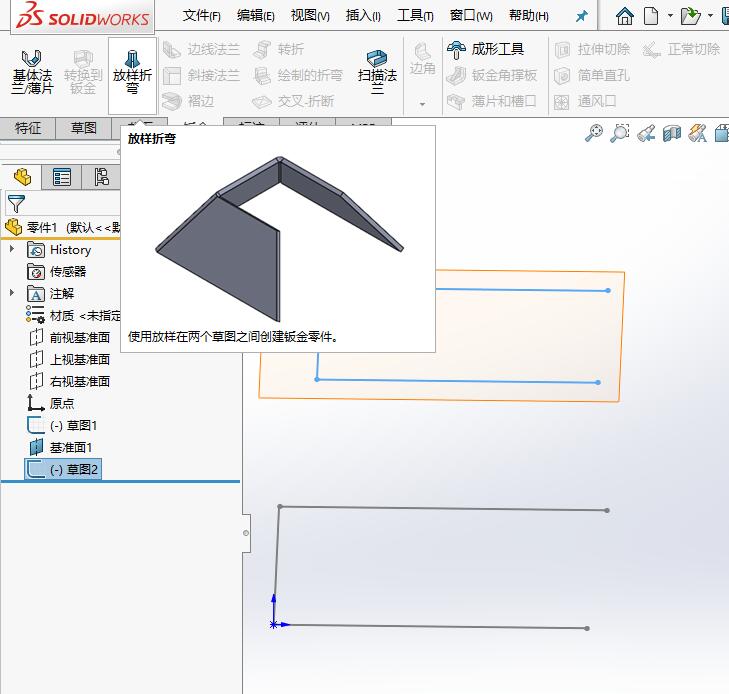The width and height of the screenshot is (729, 694).
Task: Click the Simple Hole (简单直孔) tool
Action: (x=592, y=75)
